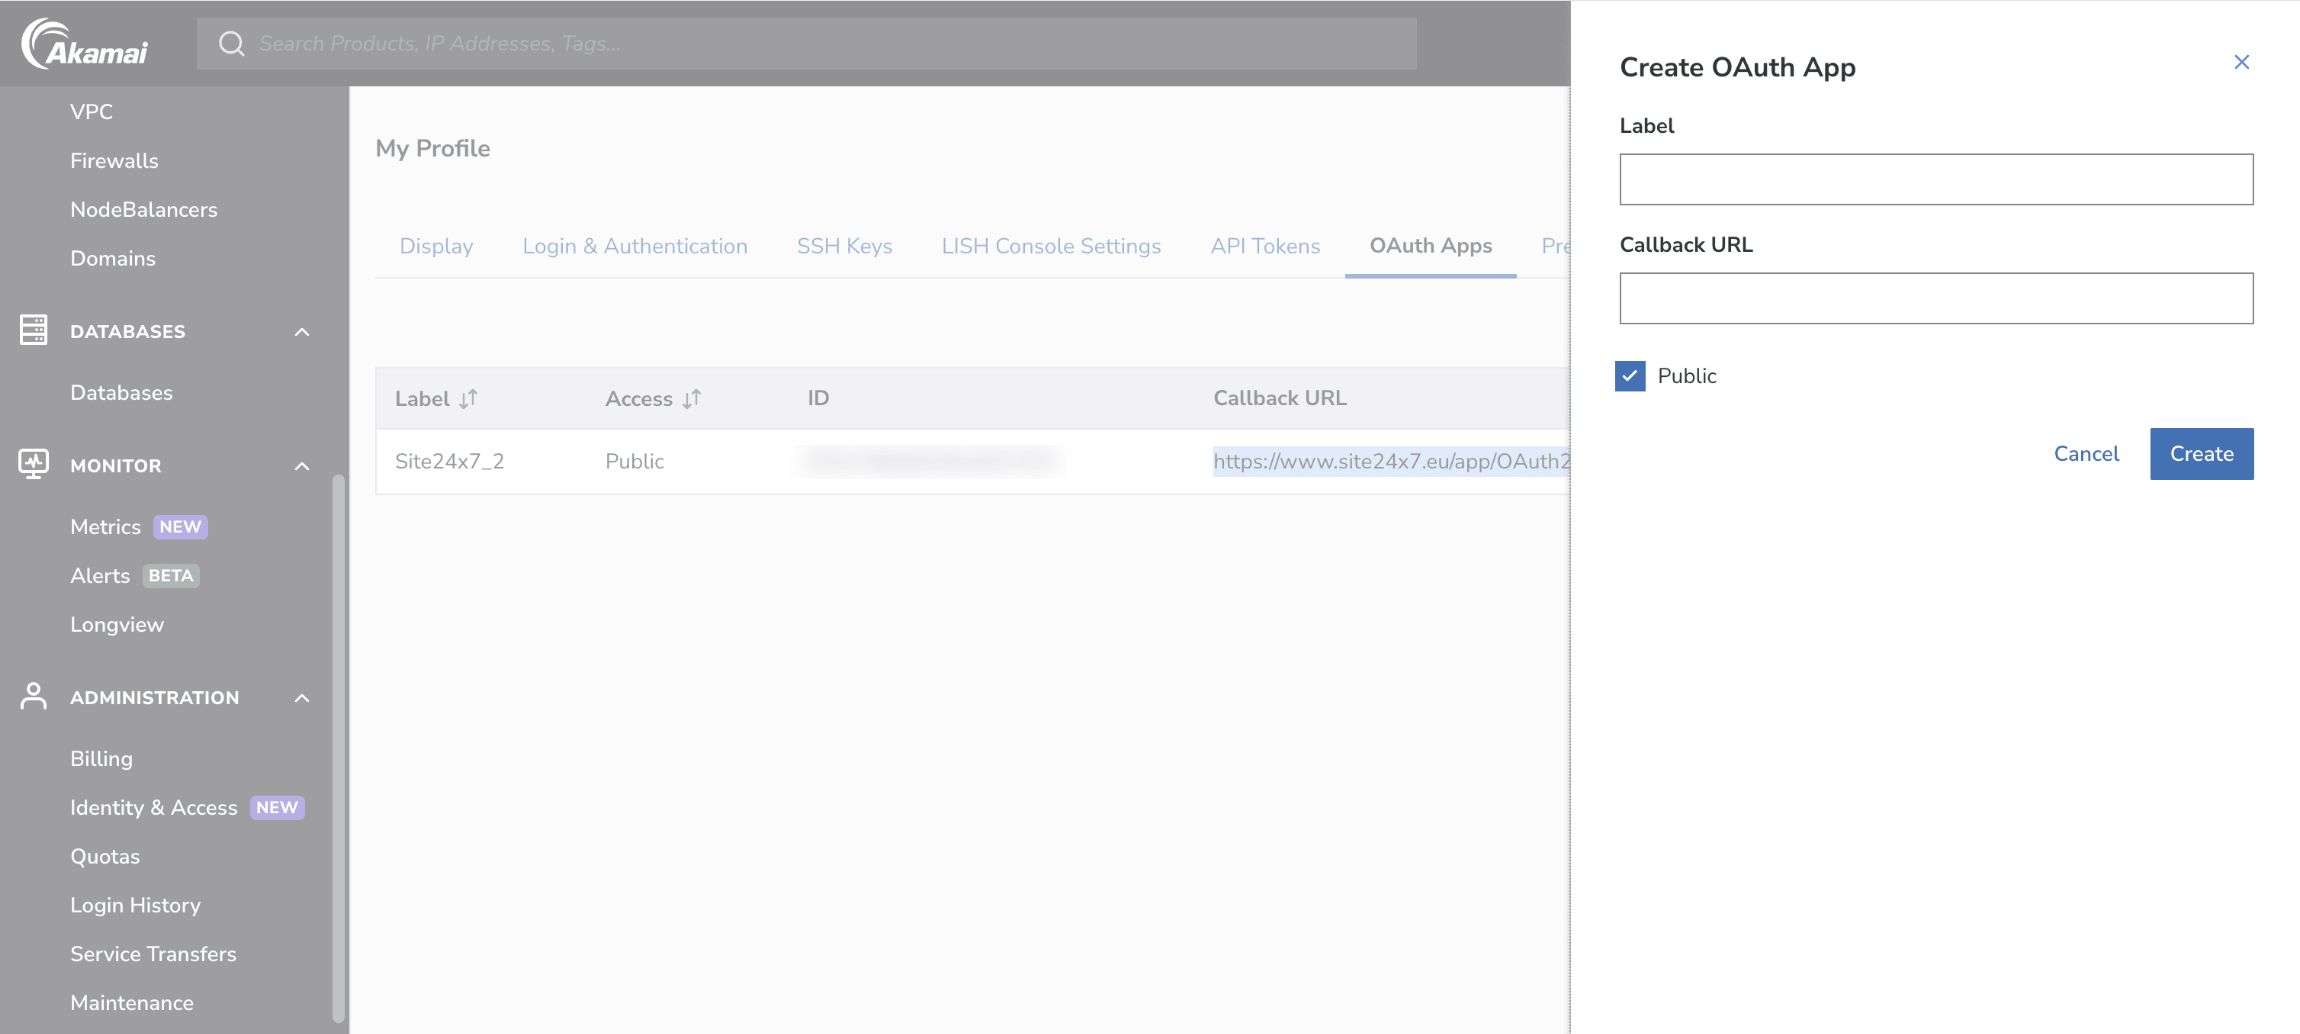Open the SSH Keys tab

coord(844,246)
